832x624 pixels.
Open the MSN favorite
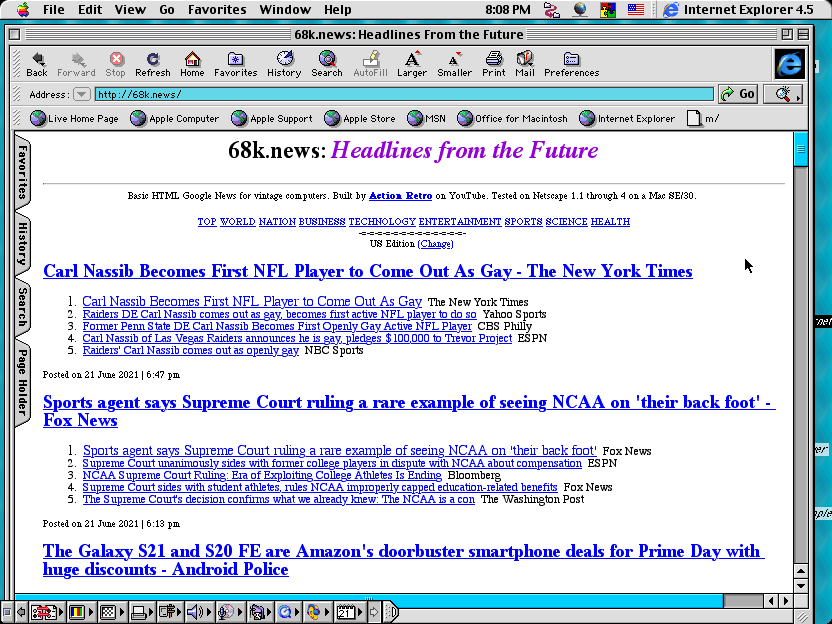(427, 118)
